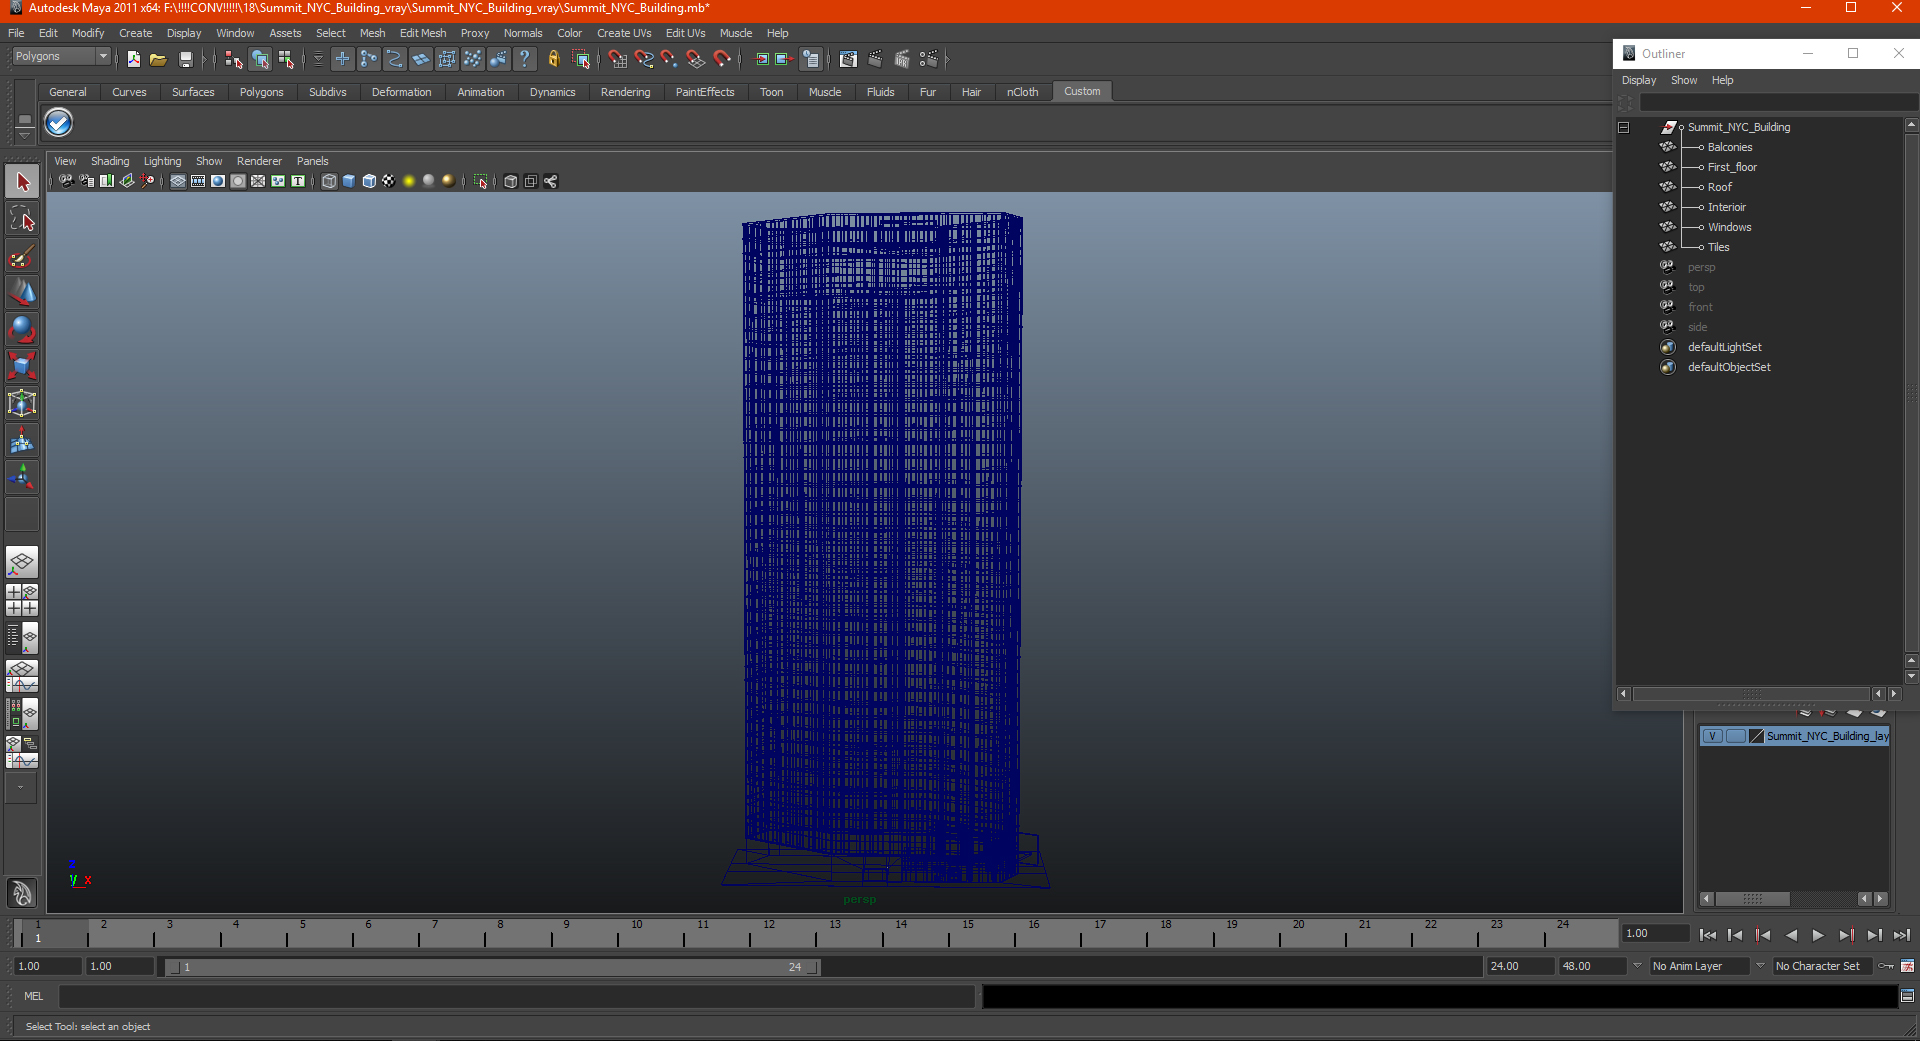Activate the Scale tool in toolbox
Image resolution: width=1920 pixels, height=1041 pixels.
coord(22,367)
